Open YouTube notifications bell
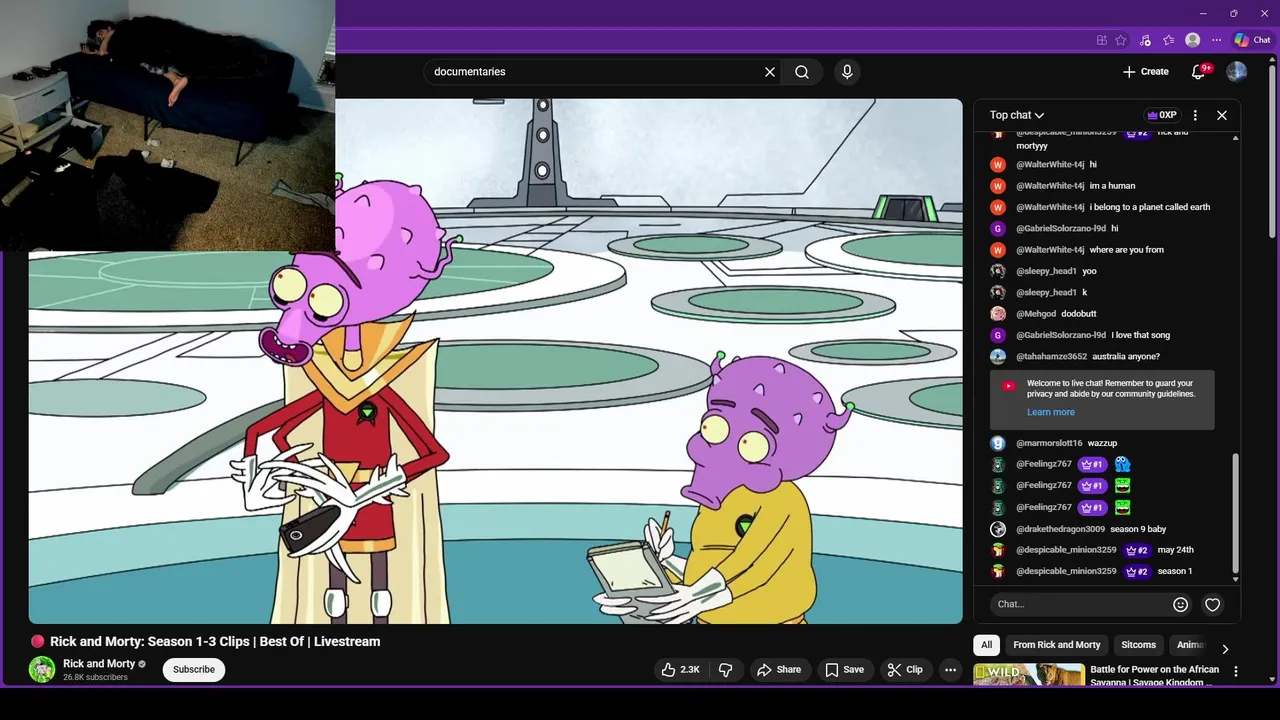 (1199, 72)
